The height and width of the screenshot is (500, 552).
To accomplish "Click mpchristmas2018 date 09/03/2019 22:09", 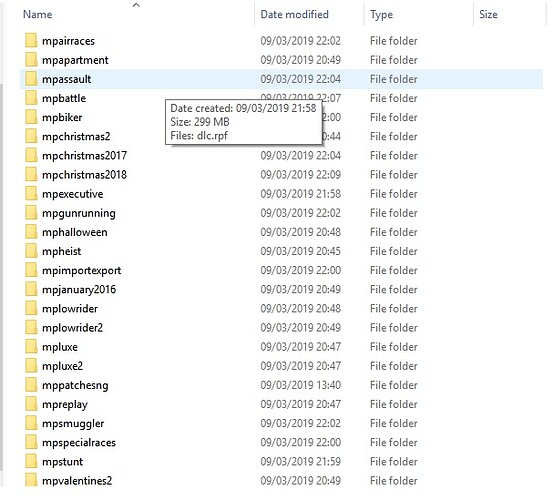I will click(x=300, y=175).
